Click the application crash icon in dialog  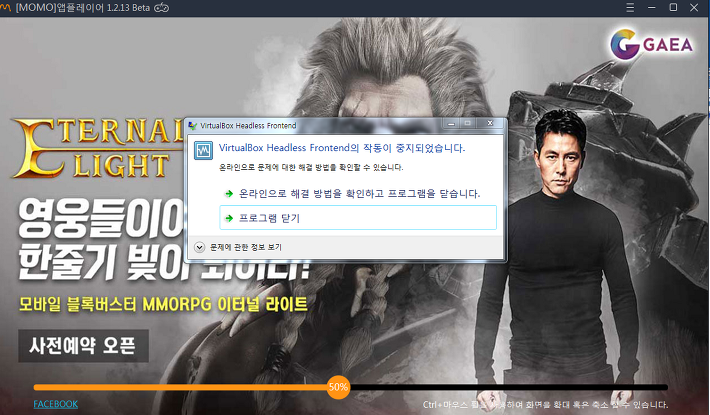pos(203,150)
